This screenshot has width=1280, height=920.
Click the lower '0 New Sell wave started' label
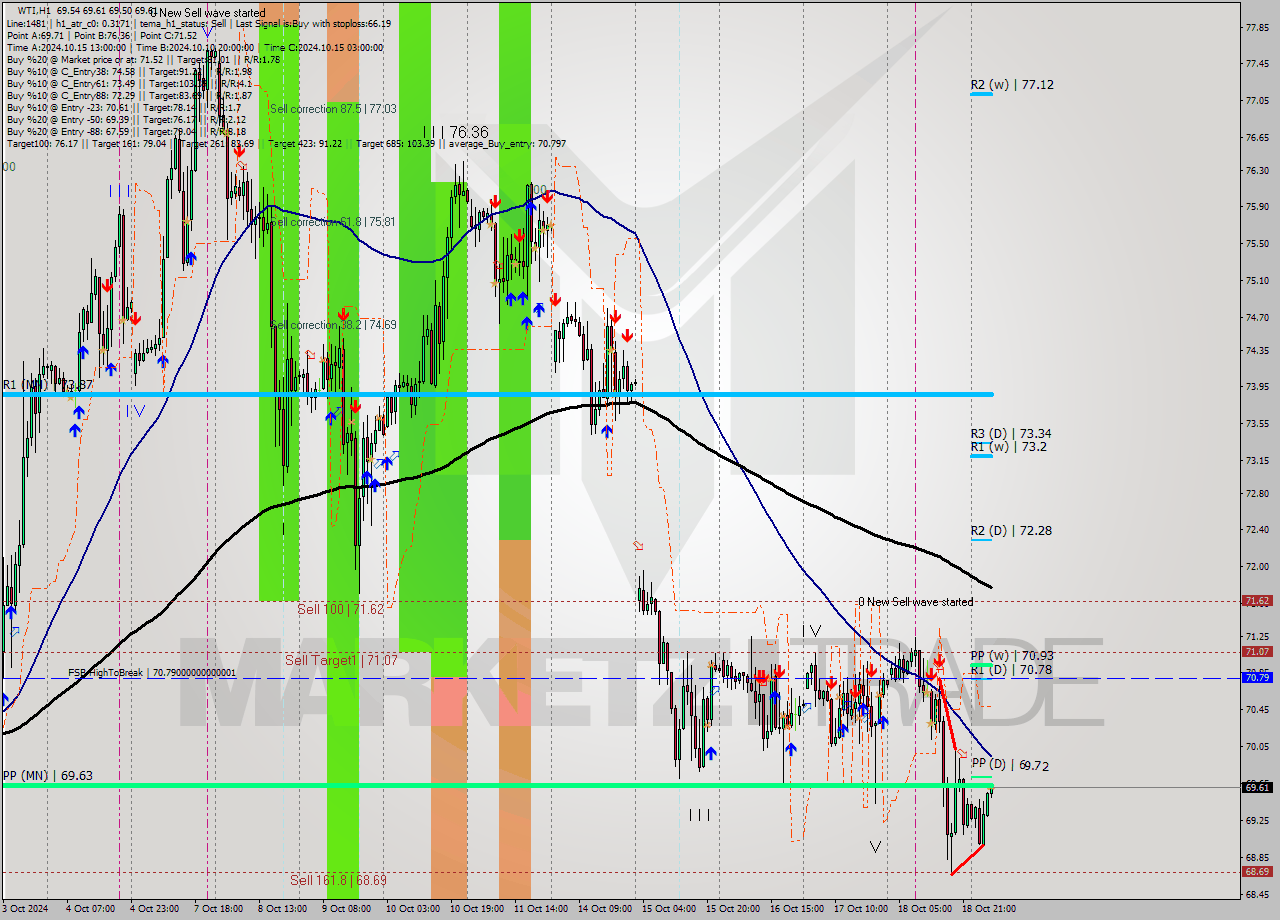point(915,602)
